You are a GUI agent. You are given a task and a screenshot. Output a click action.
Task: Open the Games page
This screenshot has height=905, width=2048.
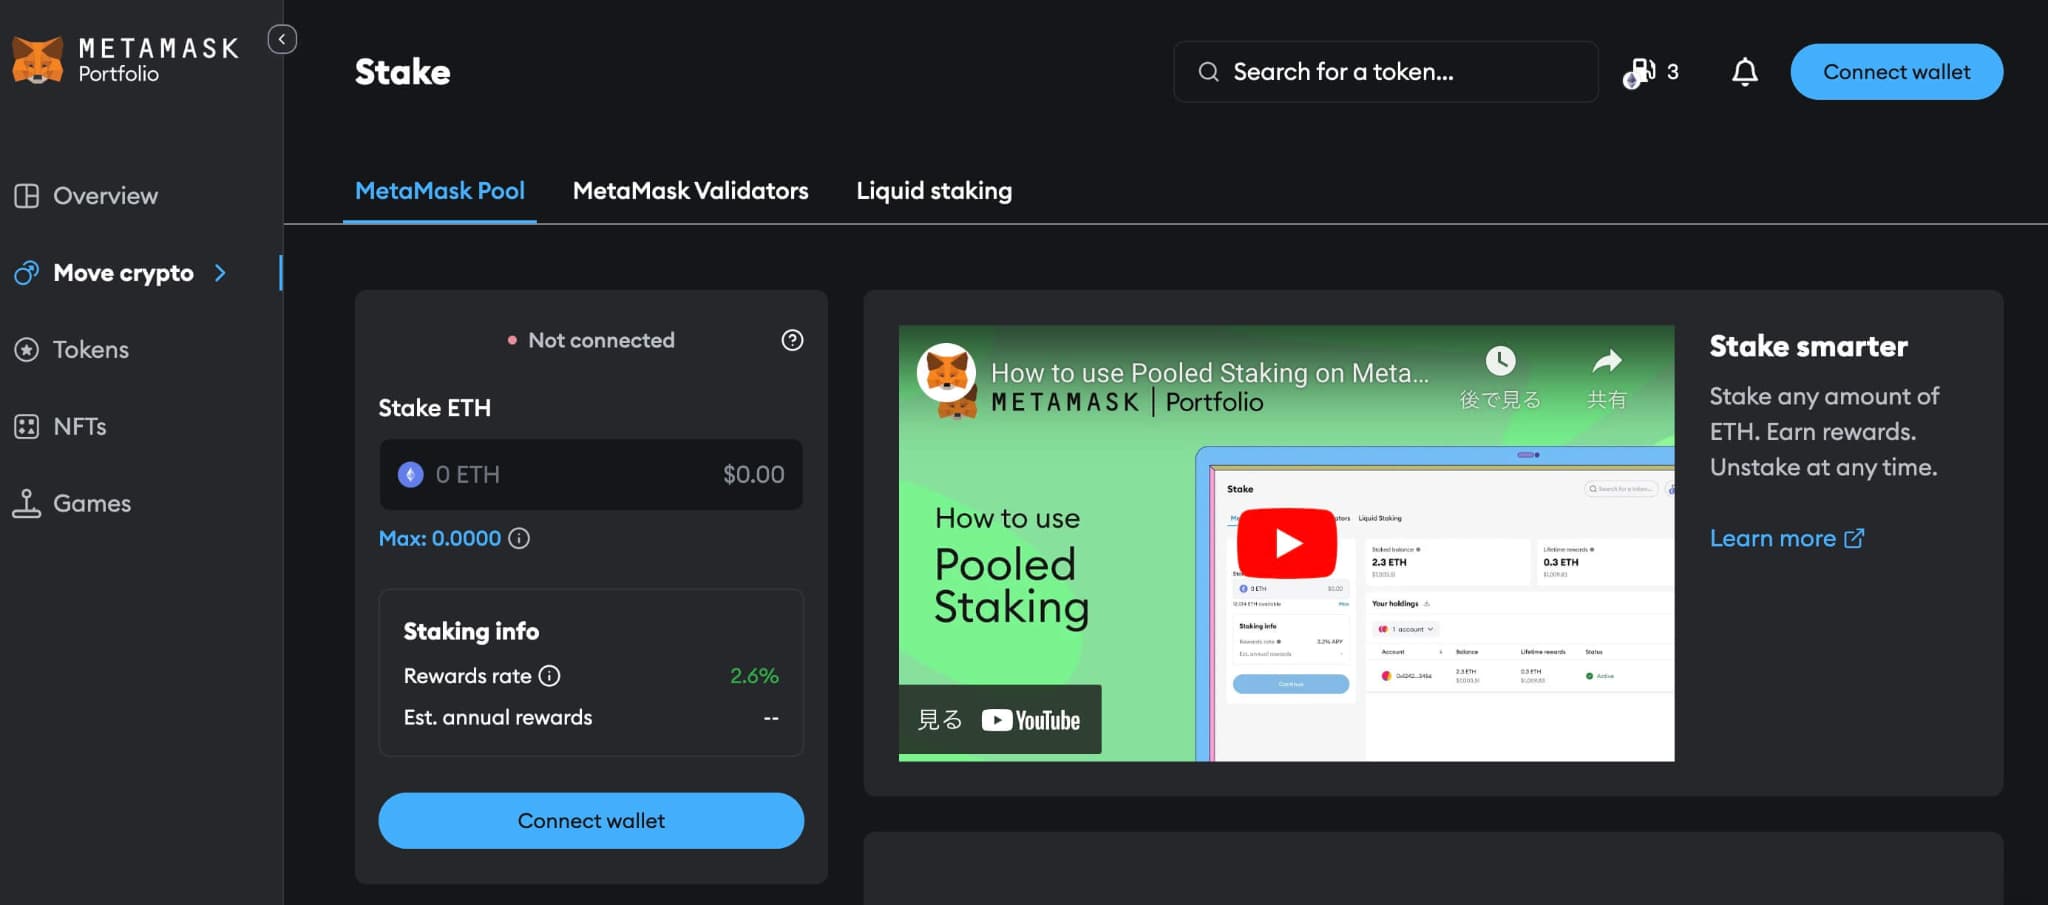tap(92, 503)
